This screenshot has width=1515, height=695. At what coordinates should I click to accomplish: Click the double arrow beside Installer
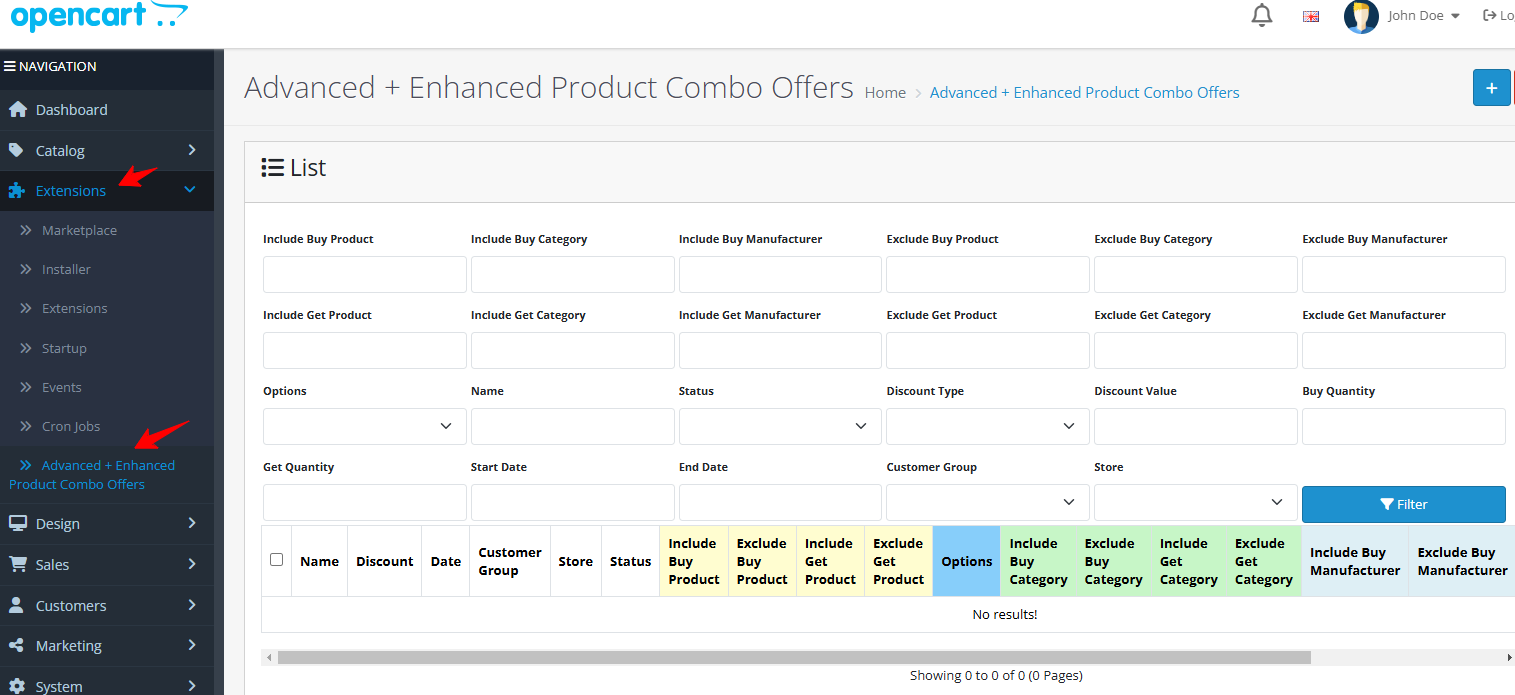(26, 269)
